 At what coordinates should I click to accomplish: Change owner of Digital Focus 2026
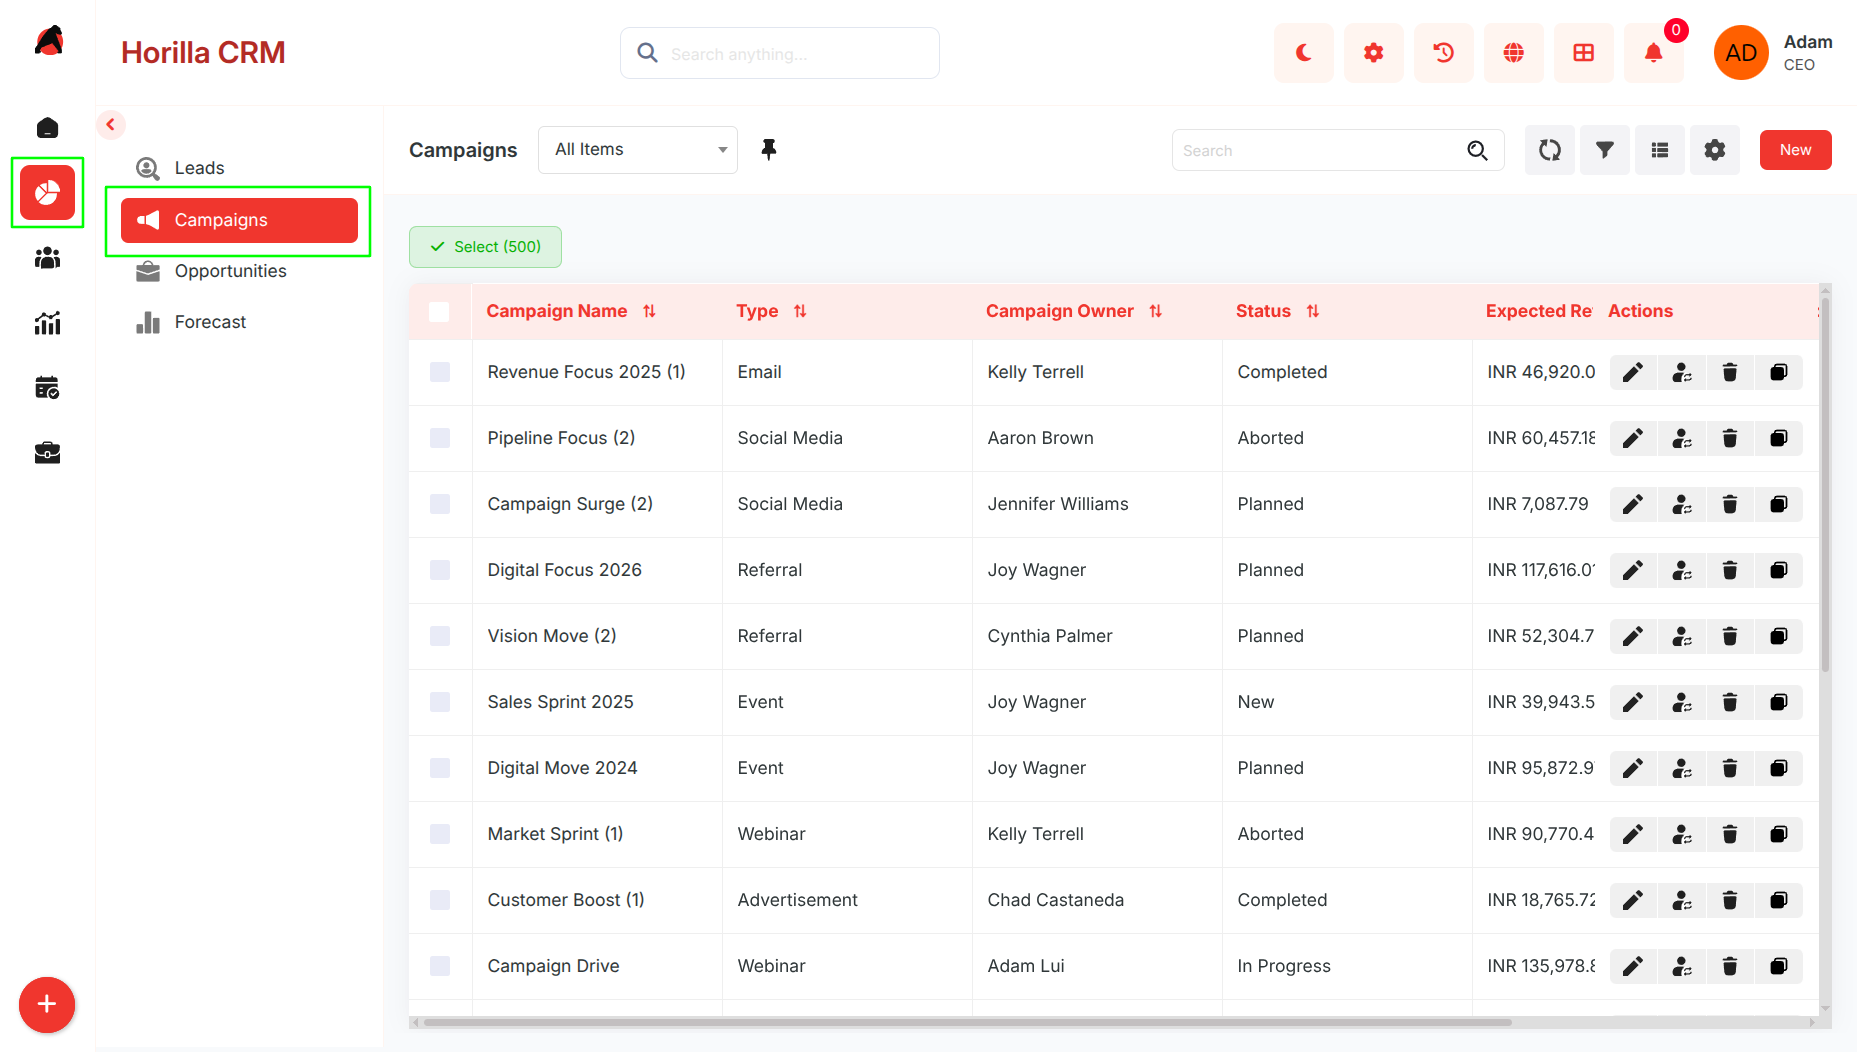pos(1681,570)
